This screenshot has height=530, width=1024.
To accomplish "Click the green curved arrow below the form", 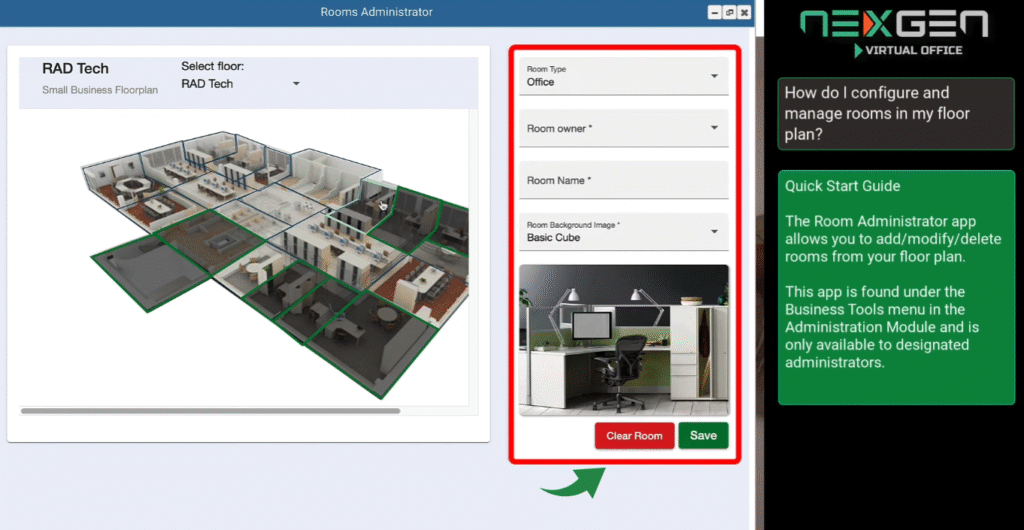I will tap(573, 482).
